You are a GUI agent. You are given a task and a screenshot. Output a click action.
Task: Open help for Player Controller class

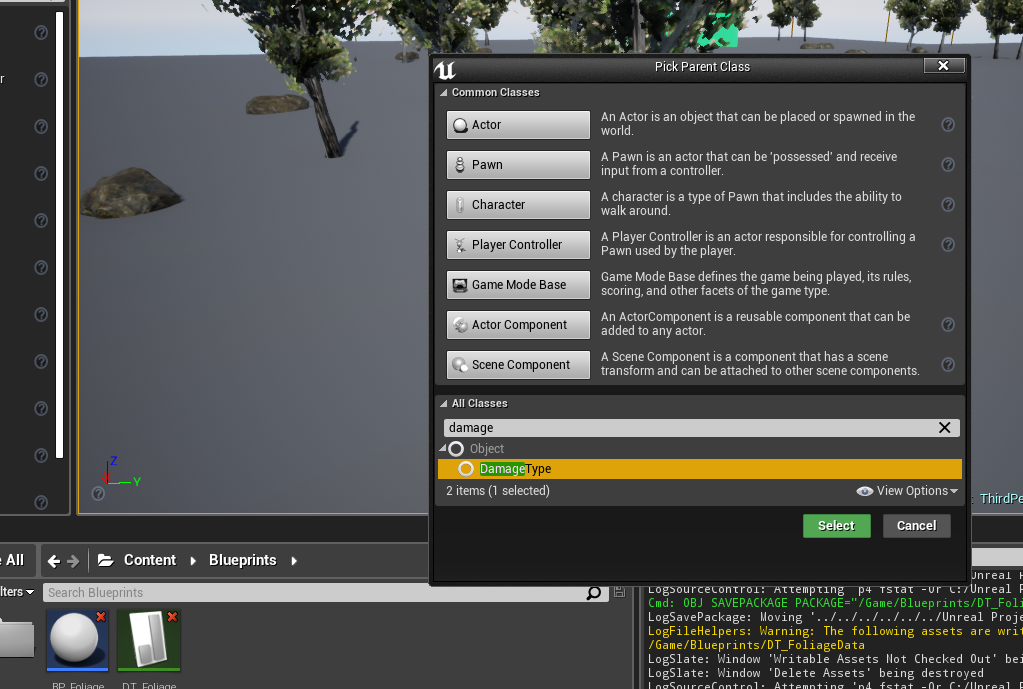coord(948,245)
